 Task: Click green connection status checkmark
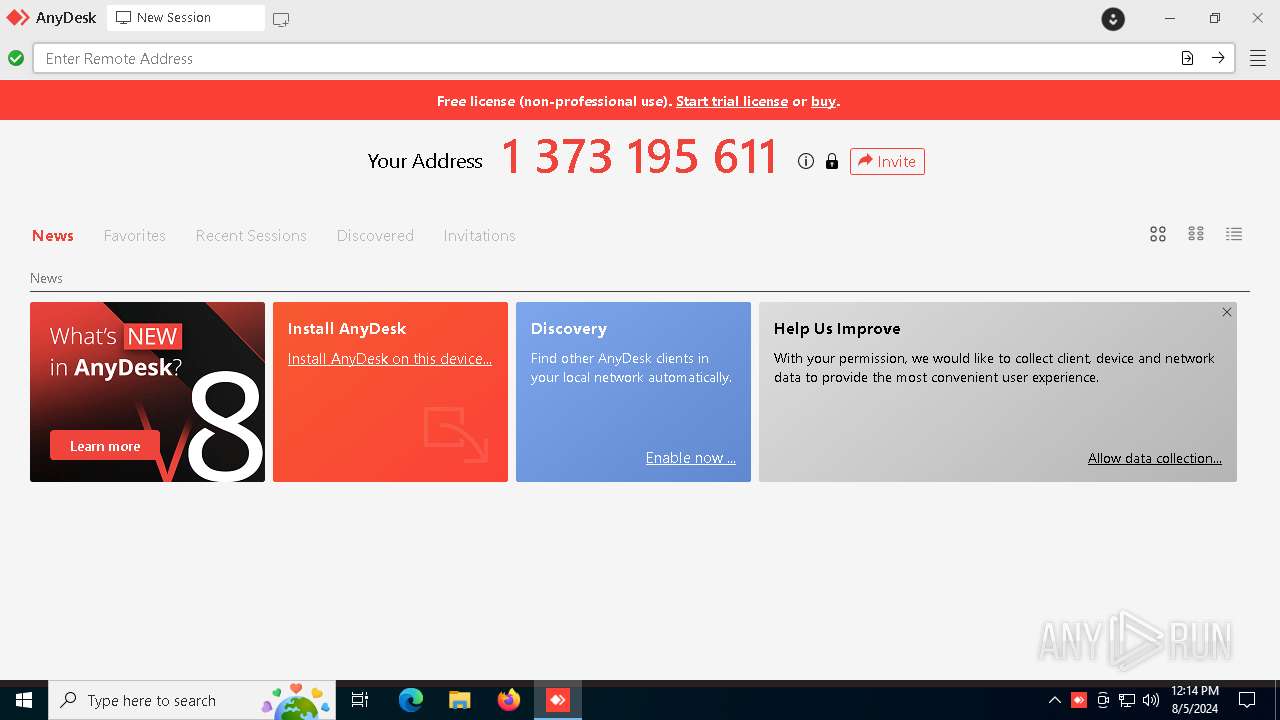16,58
